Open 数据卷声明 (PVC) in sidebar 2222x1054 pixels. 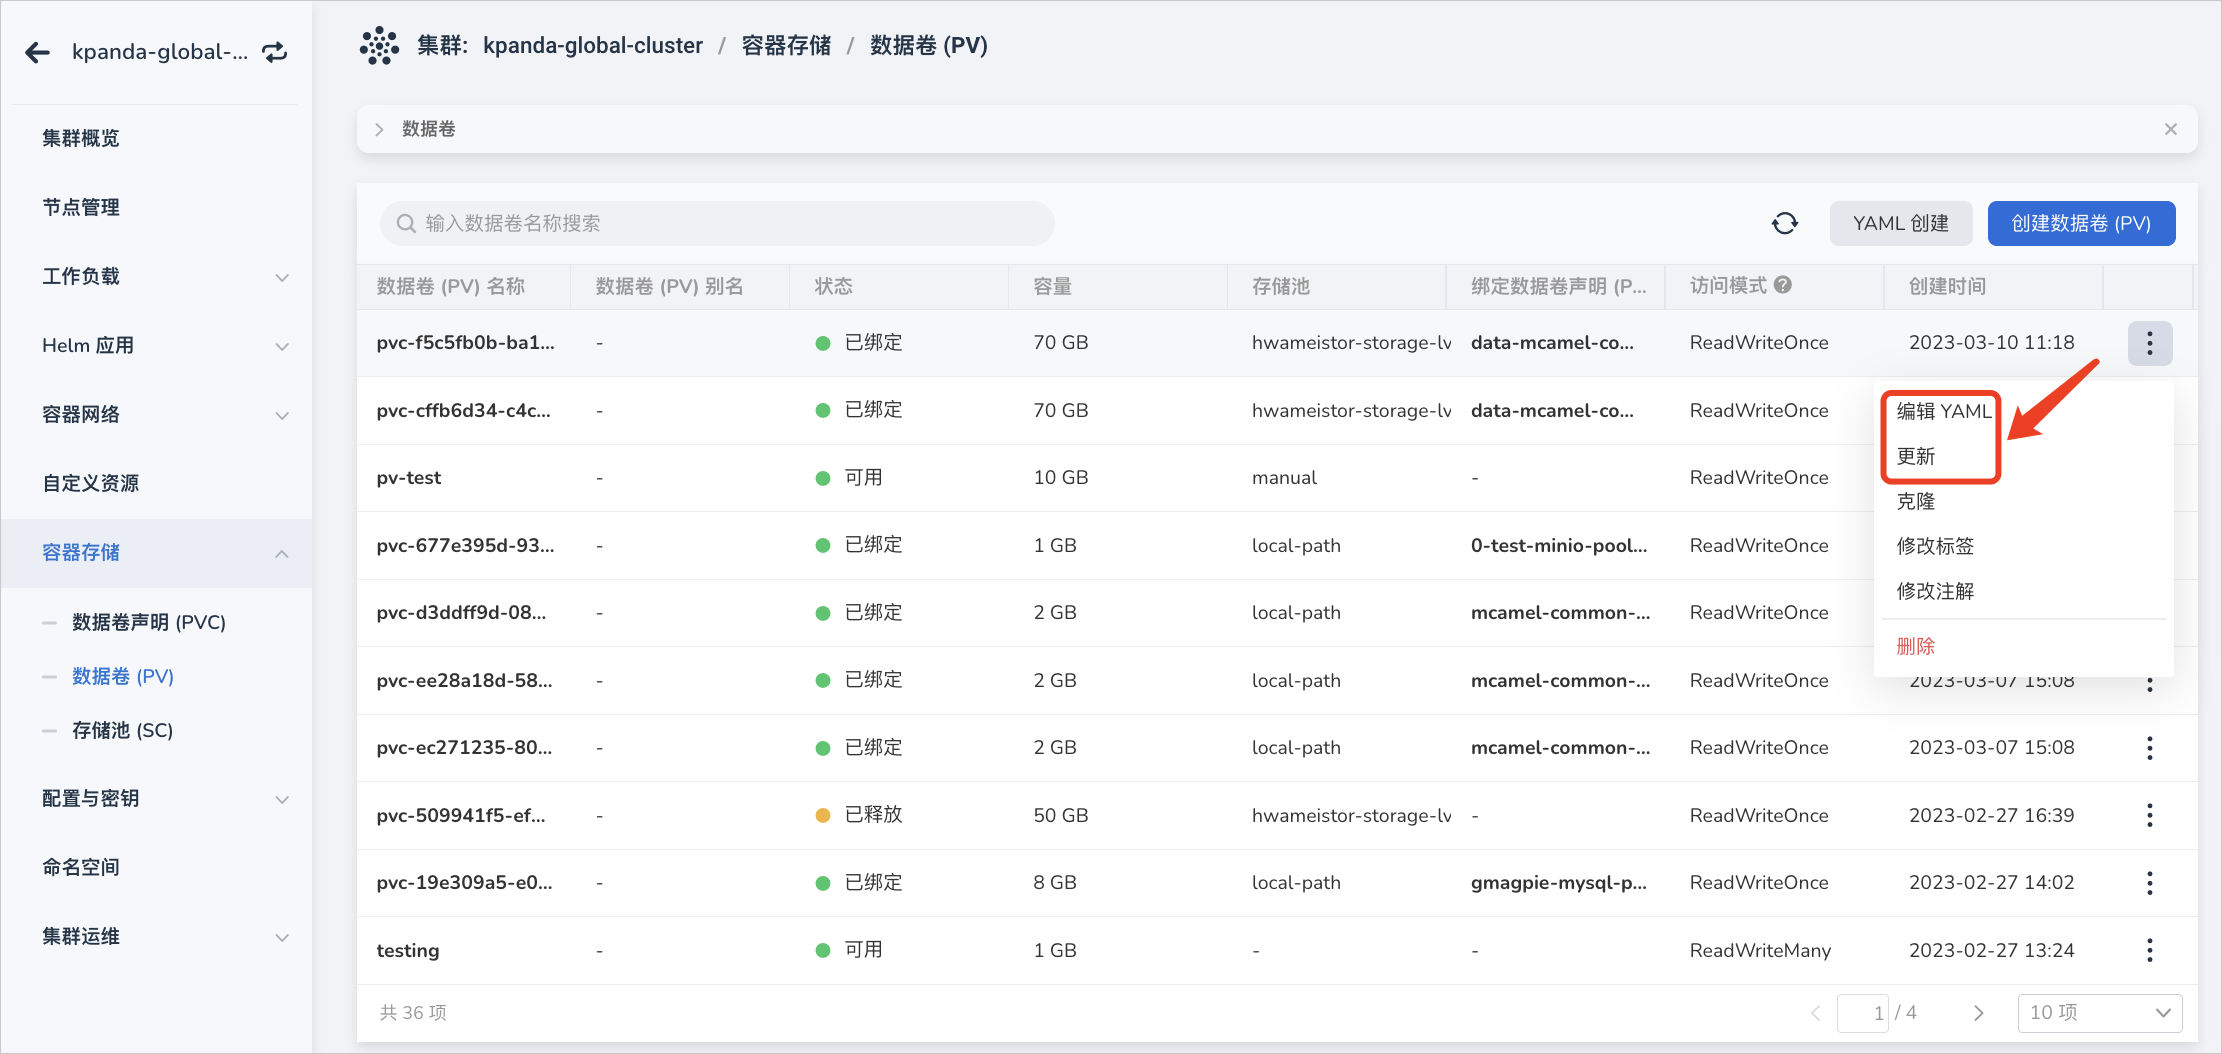149,622
